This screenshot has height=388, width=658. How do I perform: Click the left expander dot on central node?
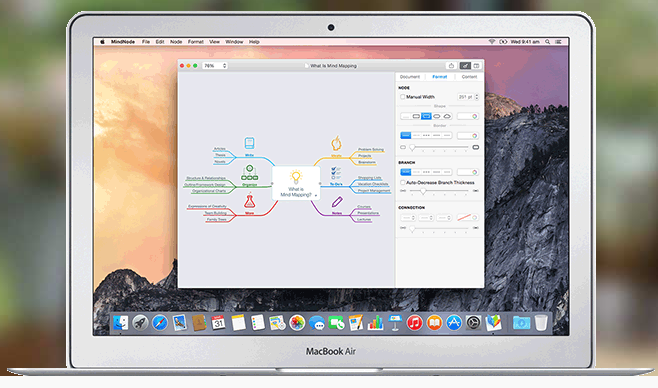272,184
